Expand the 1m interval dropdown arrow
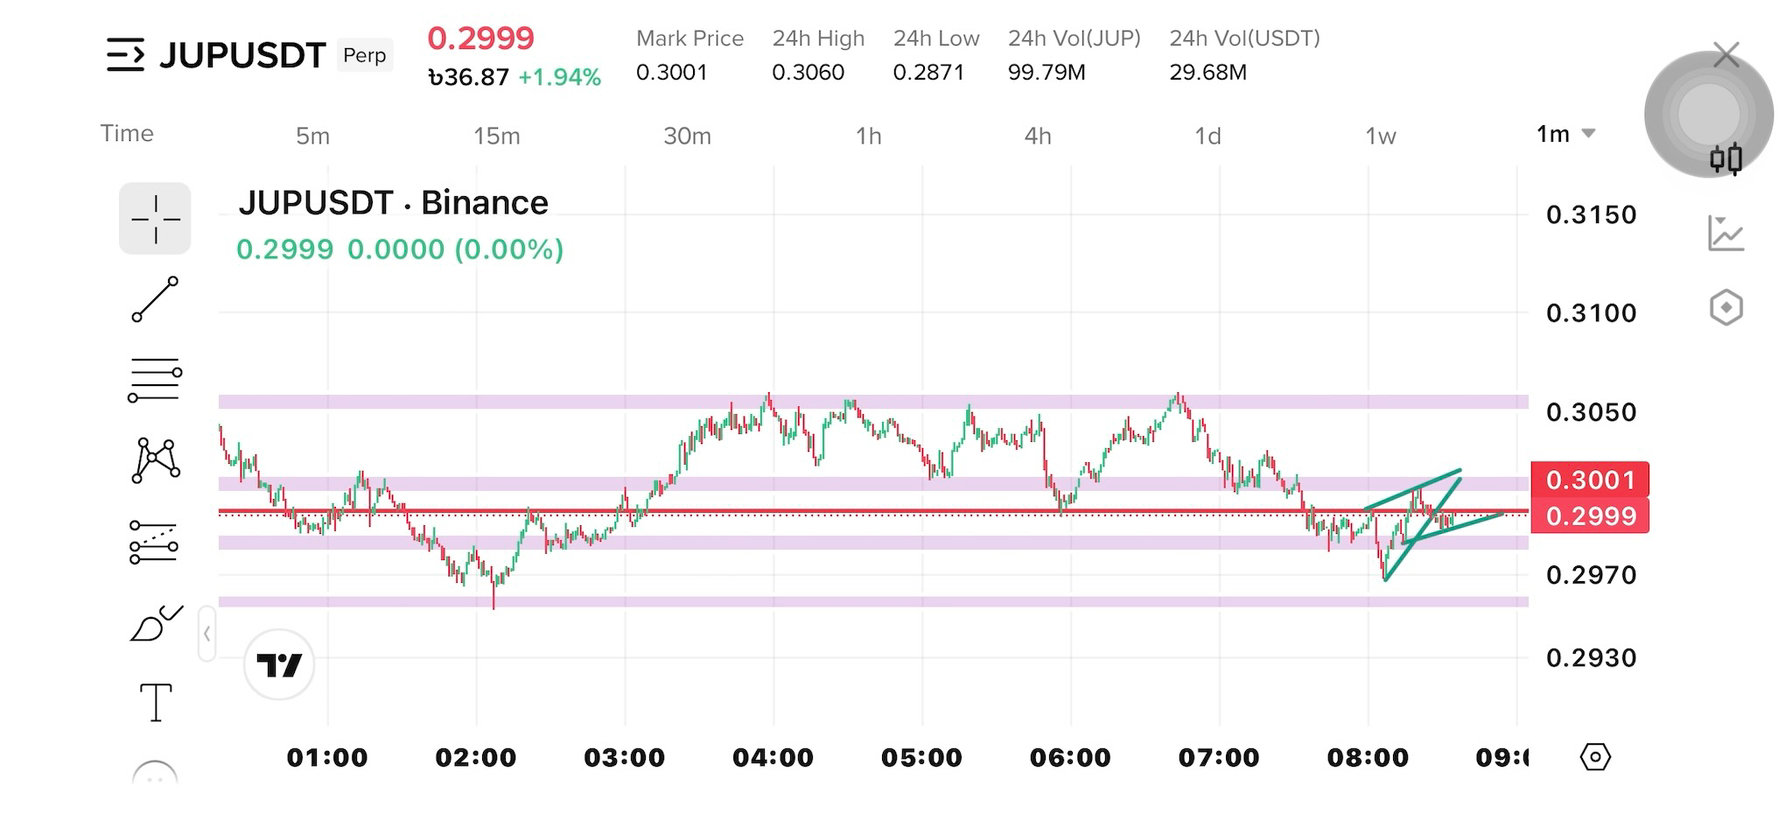Viewport: 1792px width, 828px height. (1589, 134)
